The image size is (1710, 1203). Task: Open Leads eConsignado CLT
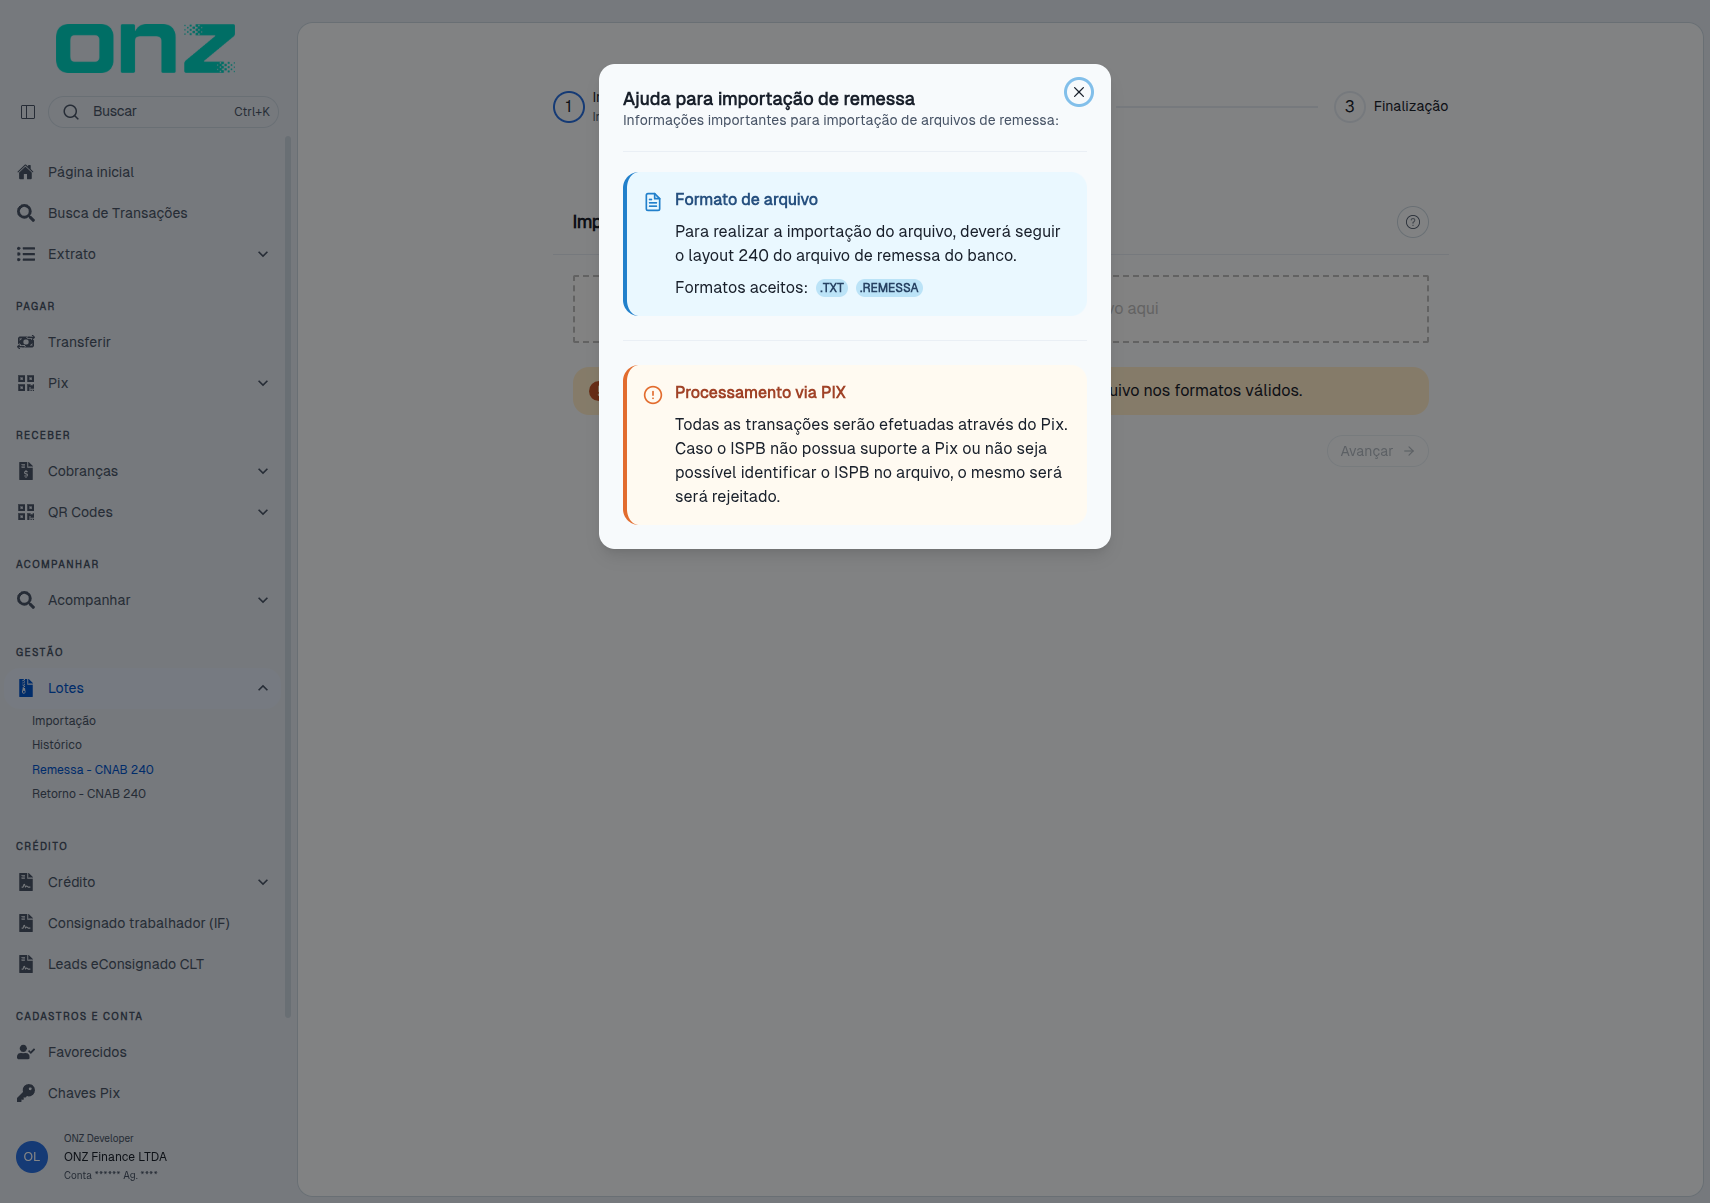(126, 964)
